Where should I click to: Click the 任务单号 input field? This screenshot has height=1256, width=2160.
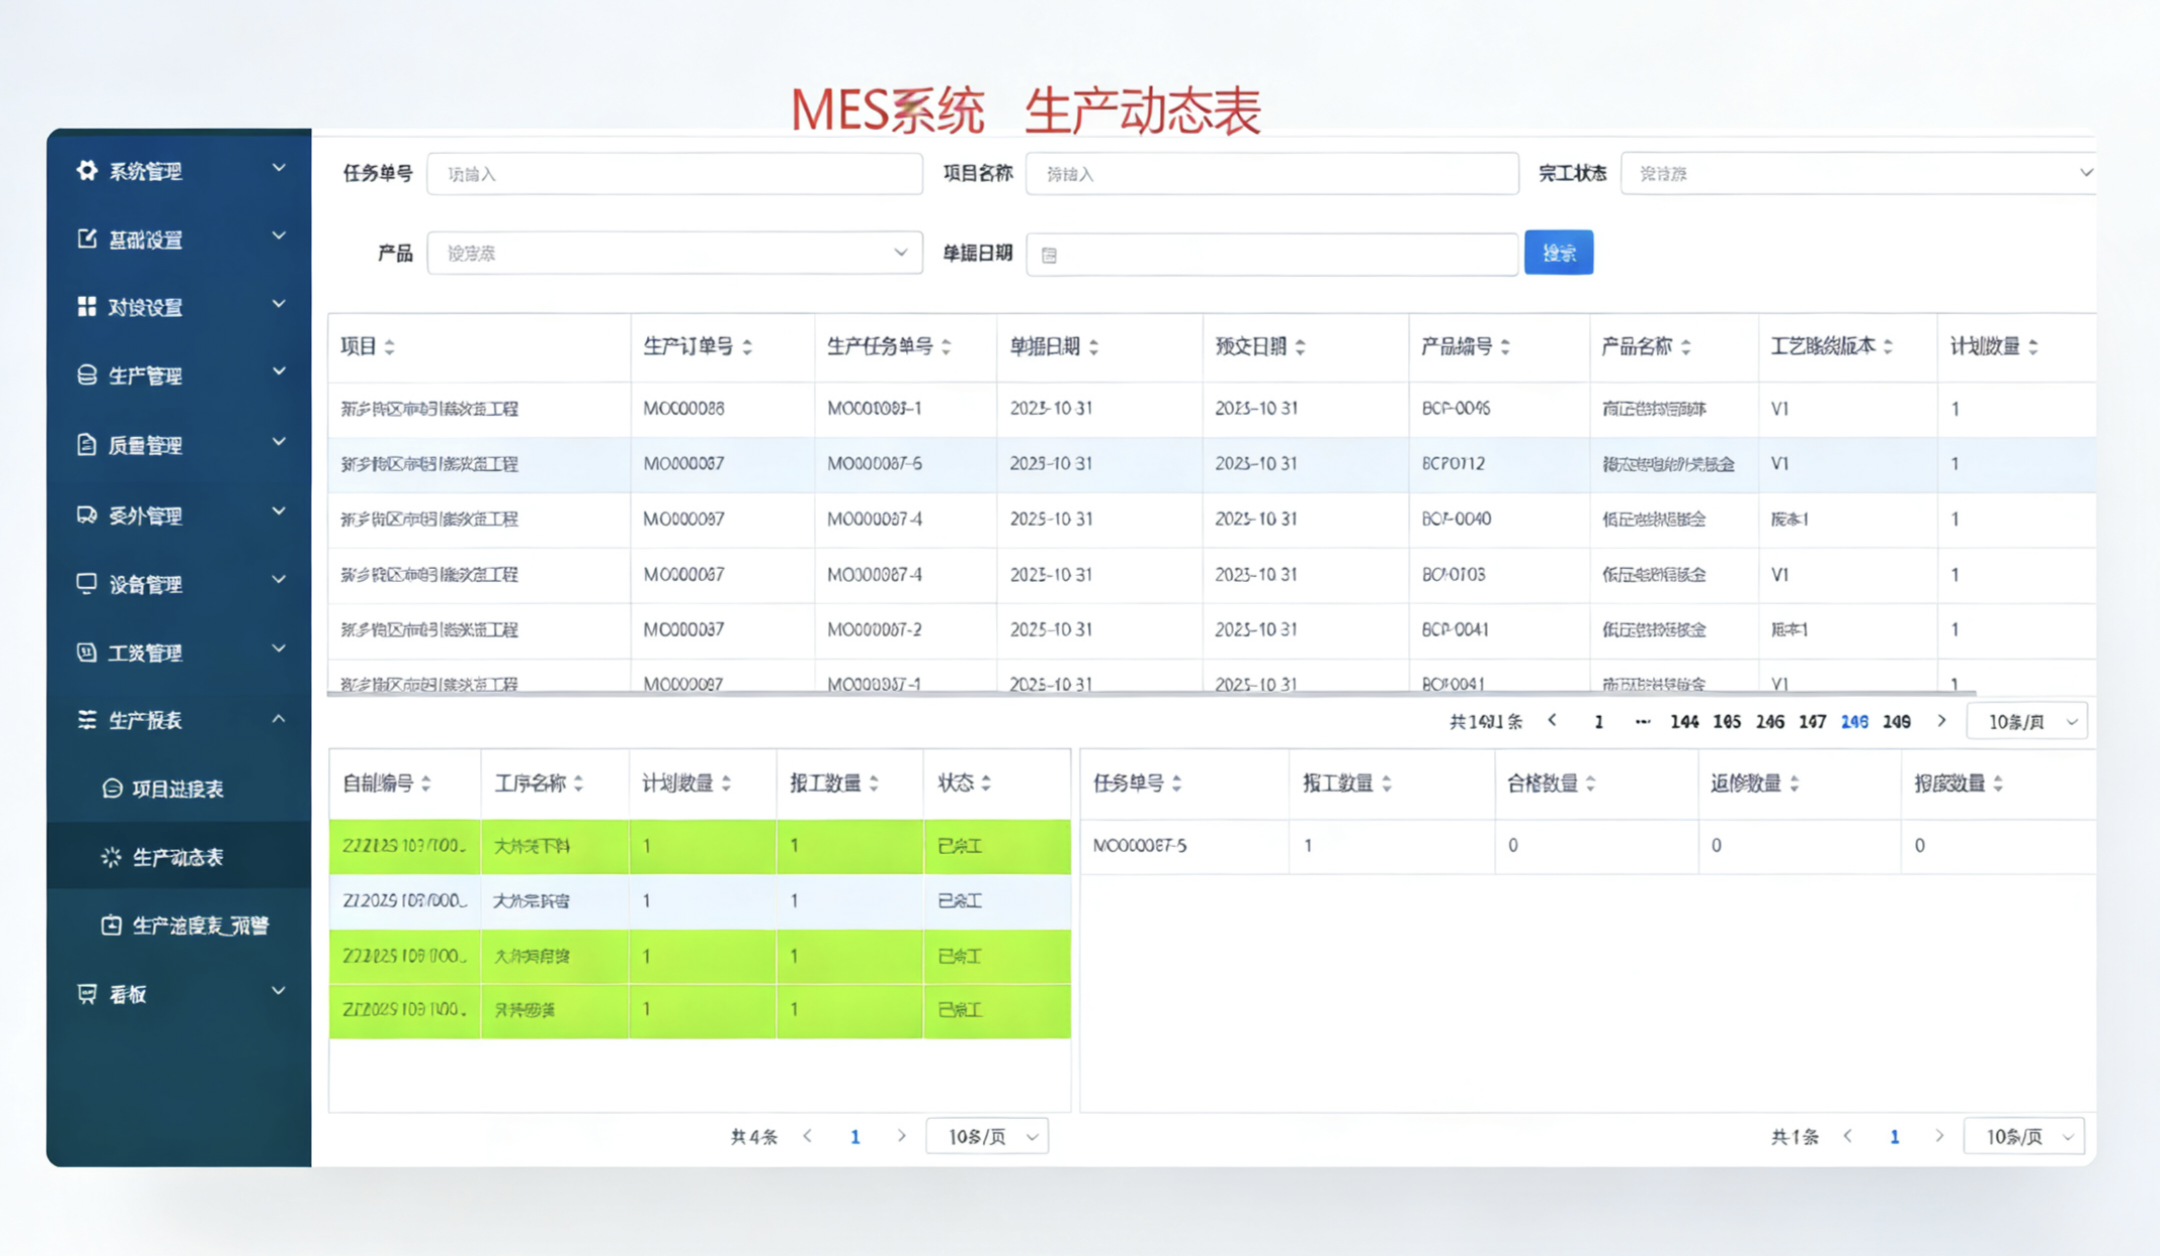click(x=674, y=173)
